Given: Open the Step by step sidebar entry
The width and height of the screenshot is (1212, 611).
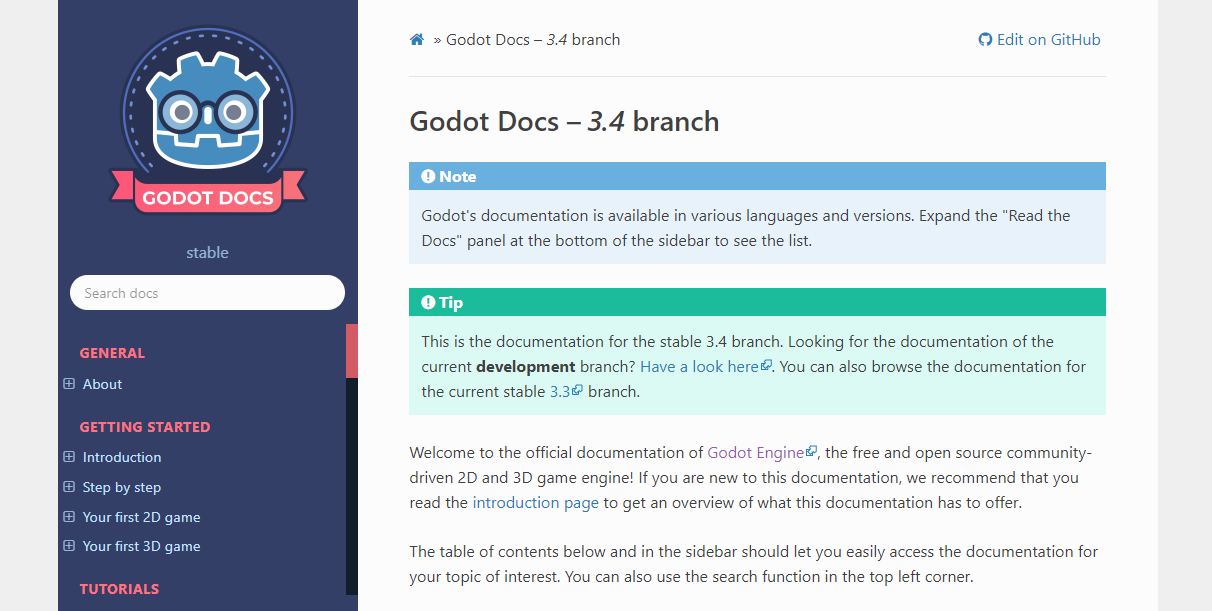Looking at the screenshot, I should click(122, 487).
